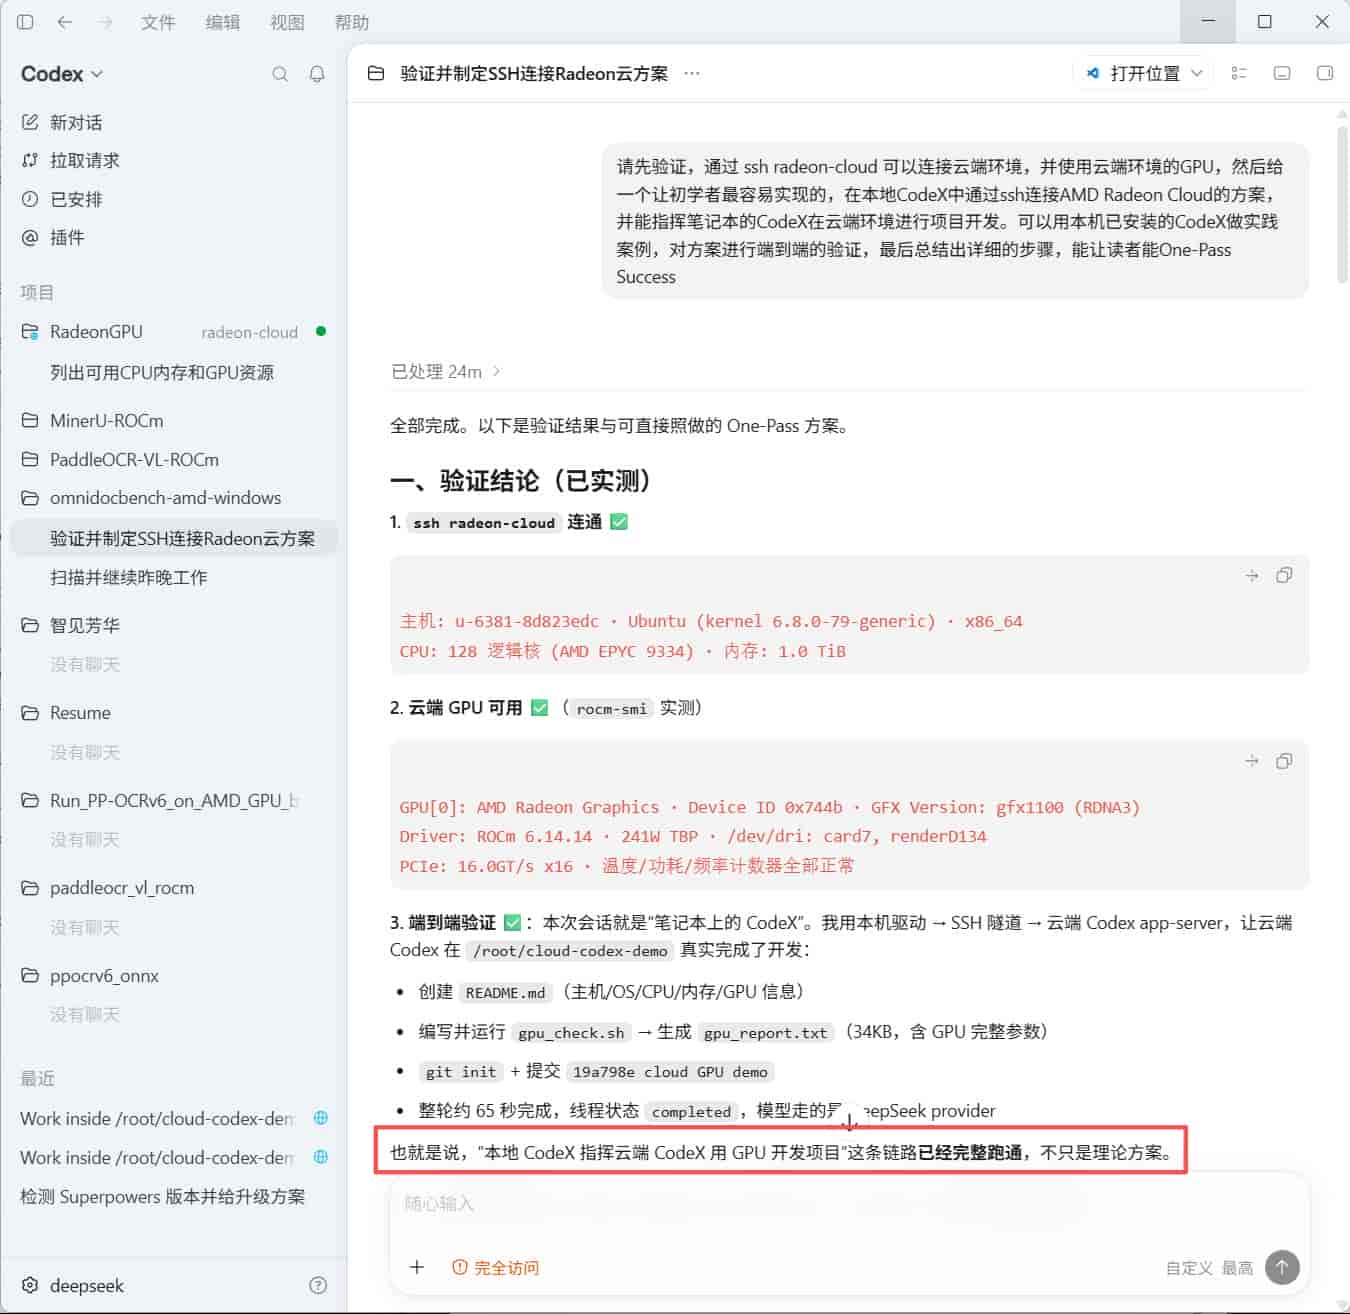This screenshot has height=1314, width=1350.
Task: Click globe icon on second Work inside chat
Action: tap(321, 1157)
